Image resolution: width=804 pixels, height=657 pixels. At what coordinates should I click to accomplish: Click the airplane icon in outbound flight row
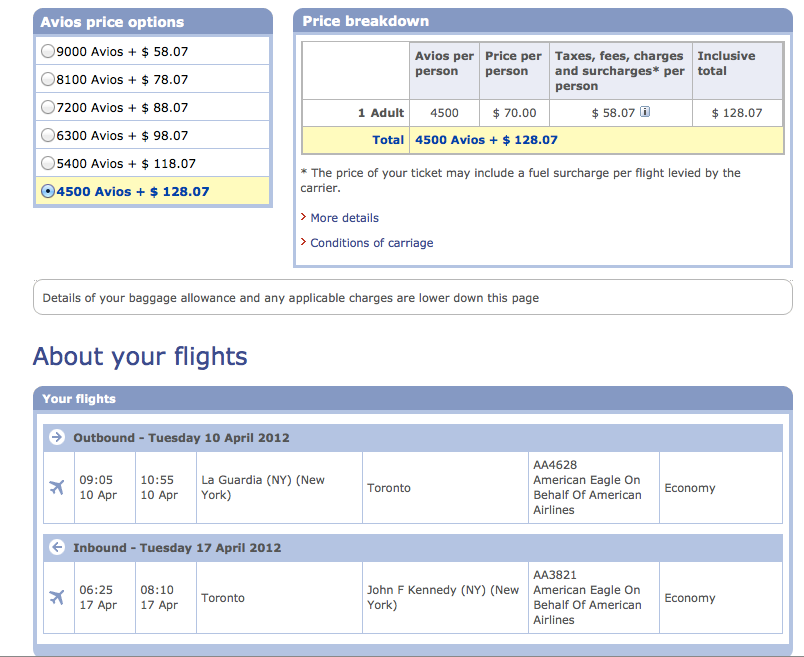56,487
